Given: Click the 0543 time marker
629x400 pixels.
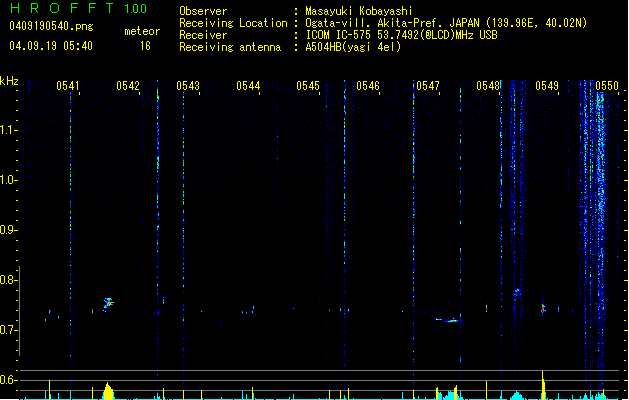Looking at the screenshot, I should coord(188,86).
